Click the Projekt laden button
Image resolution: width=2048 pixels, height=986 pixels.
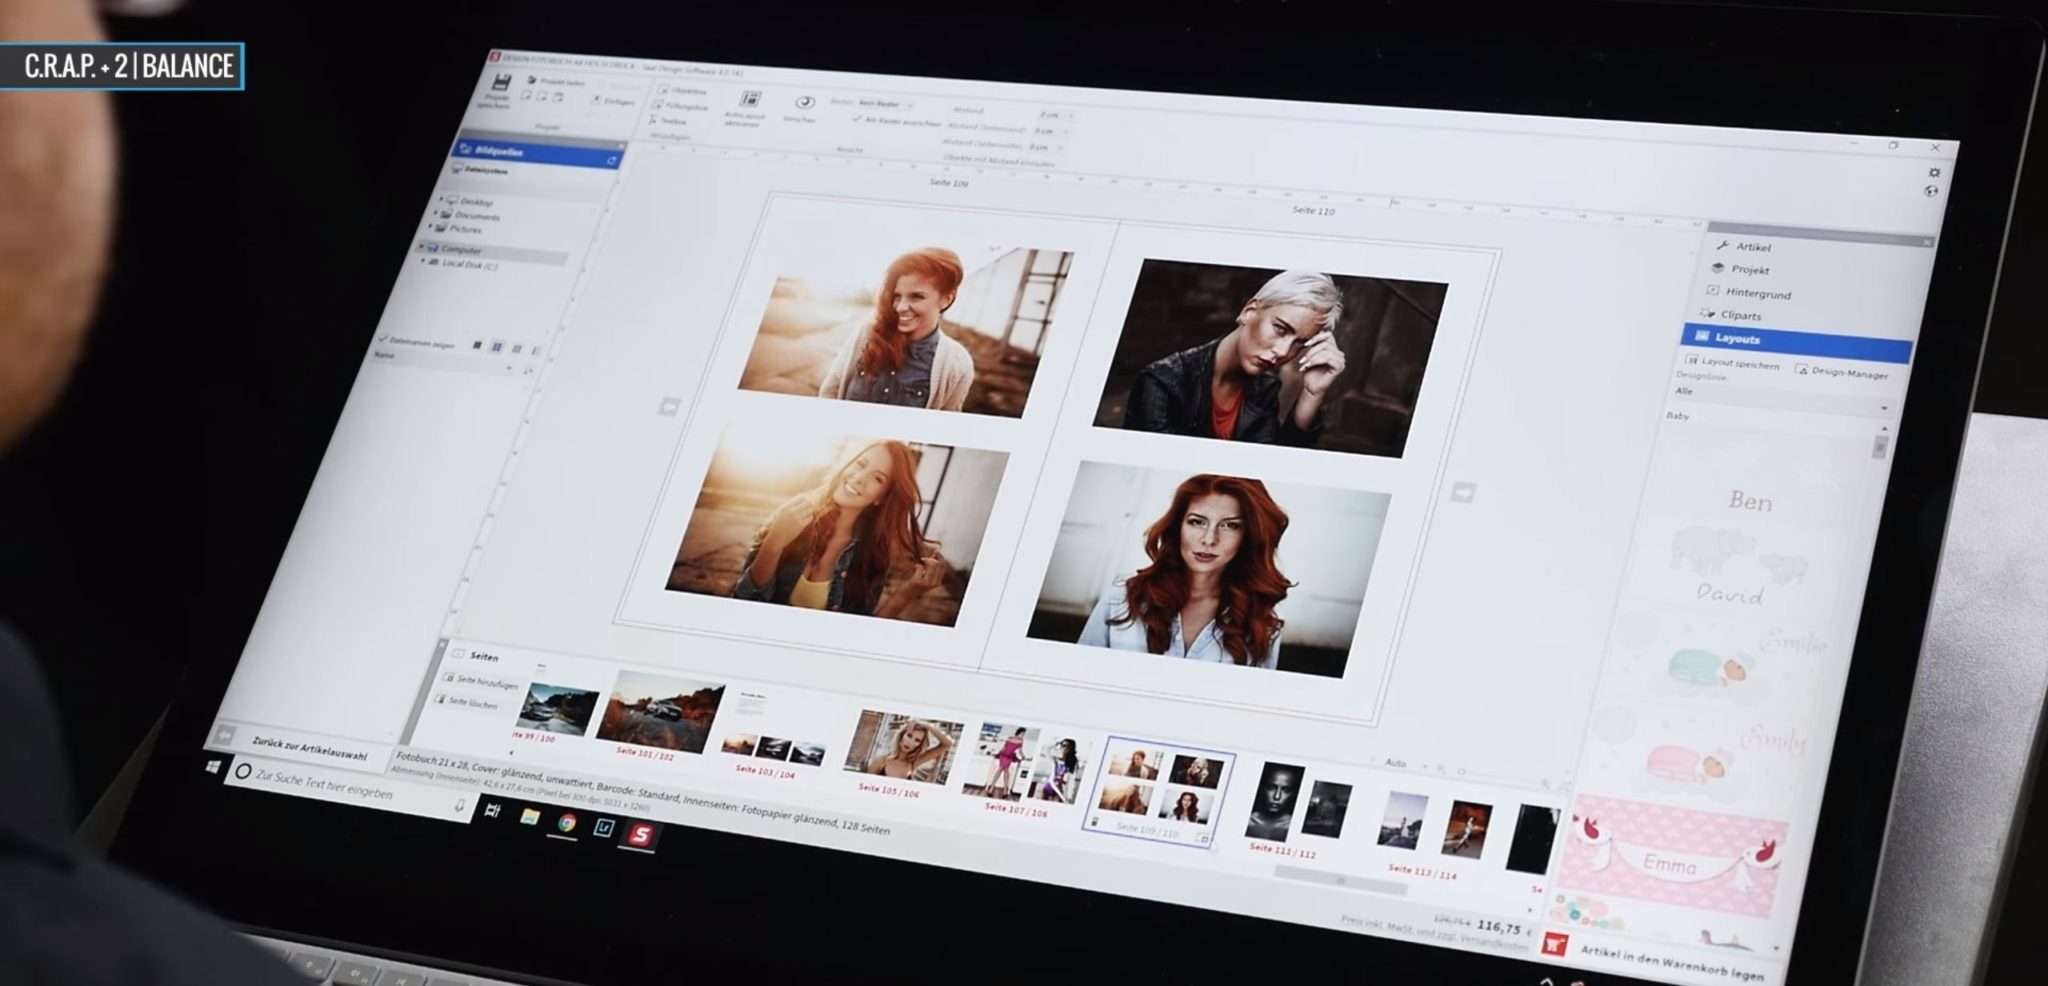(x=557, y=82)
